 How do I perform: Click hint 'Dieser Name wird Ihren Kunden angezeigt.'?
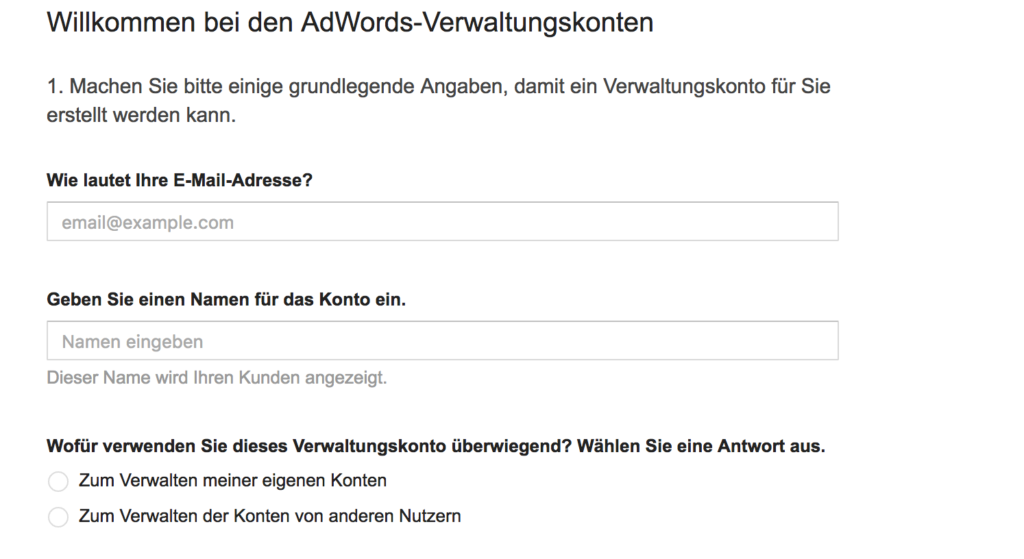(217, 377)
